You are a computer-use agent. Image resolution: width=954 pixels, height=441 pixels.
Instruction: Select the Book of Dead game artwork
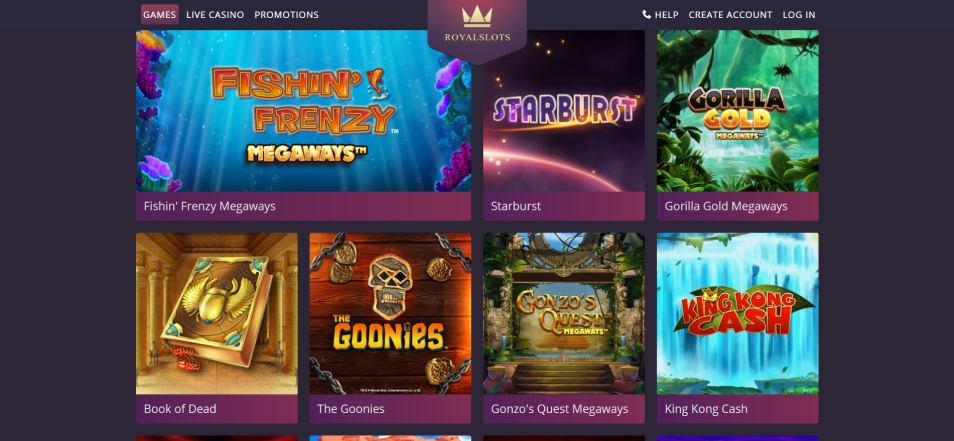coord(217,313)
